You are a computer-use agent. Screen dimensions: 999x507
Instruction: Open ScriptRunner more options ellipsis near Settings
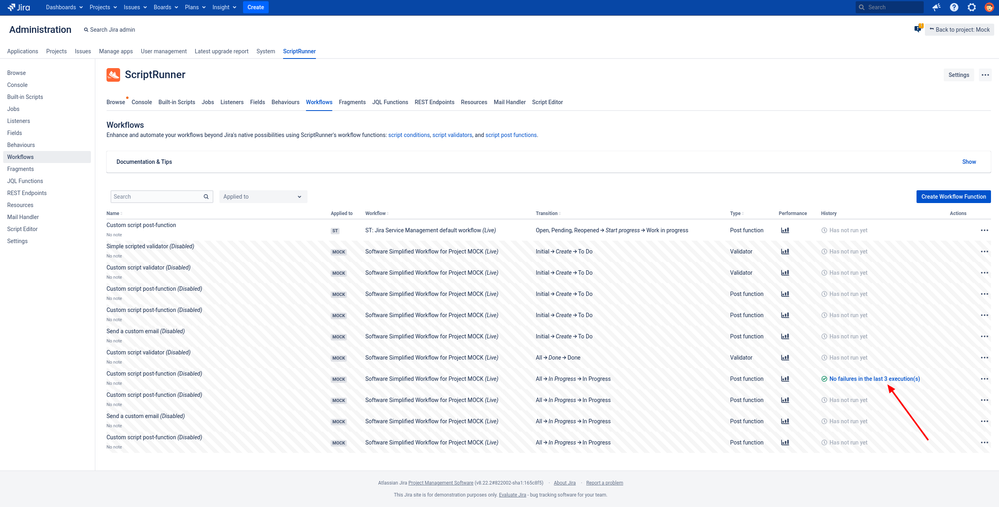coord(985,75)
